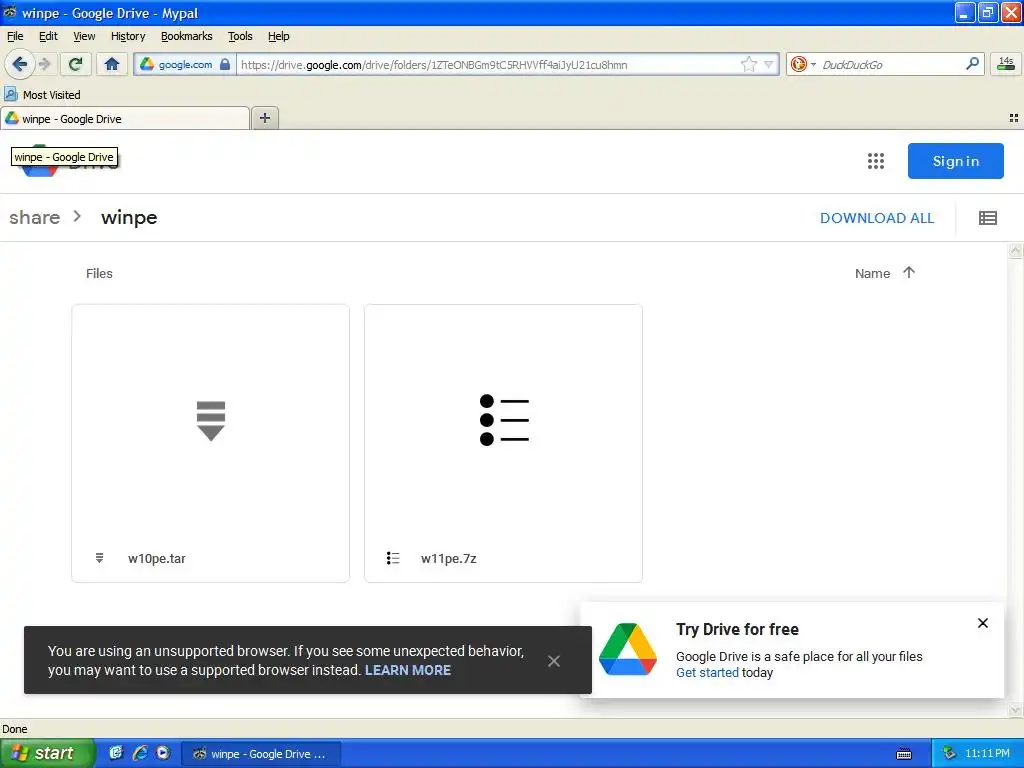1024x768 pixels.
Task: Click the search magnifier icon
Action: (972, 64)
